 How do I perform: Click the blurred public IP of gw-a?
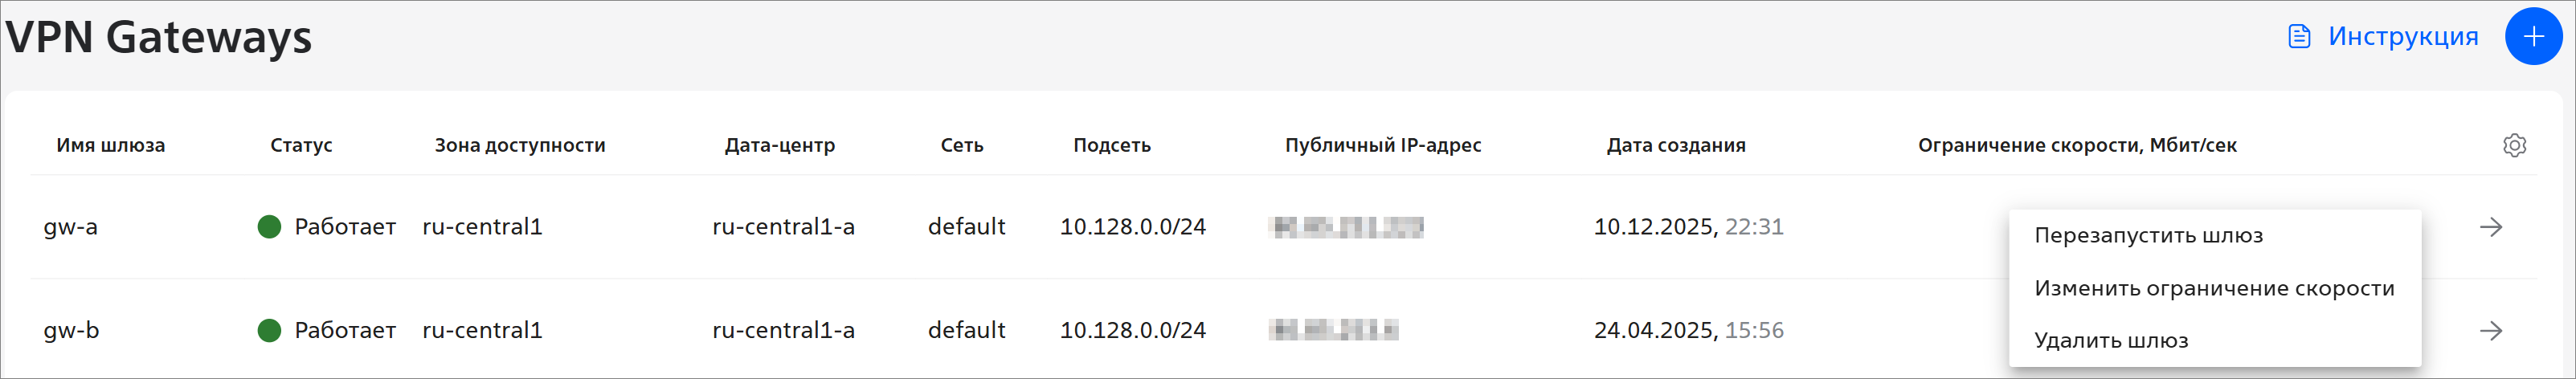coord(1345,227)
